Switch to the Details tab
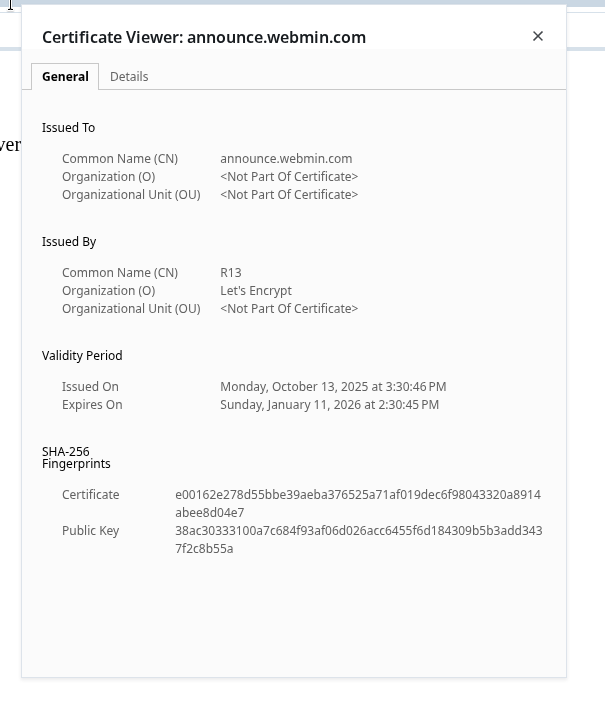605x714 pixels. (129, 76)
